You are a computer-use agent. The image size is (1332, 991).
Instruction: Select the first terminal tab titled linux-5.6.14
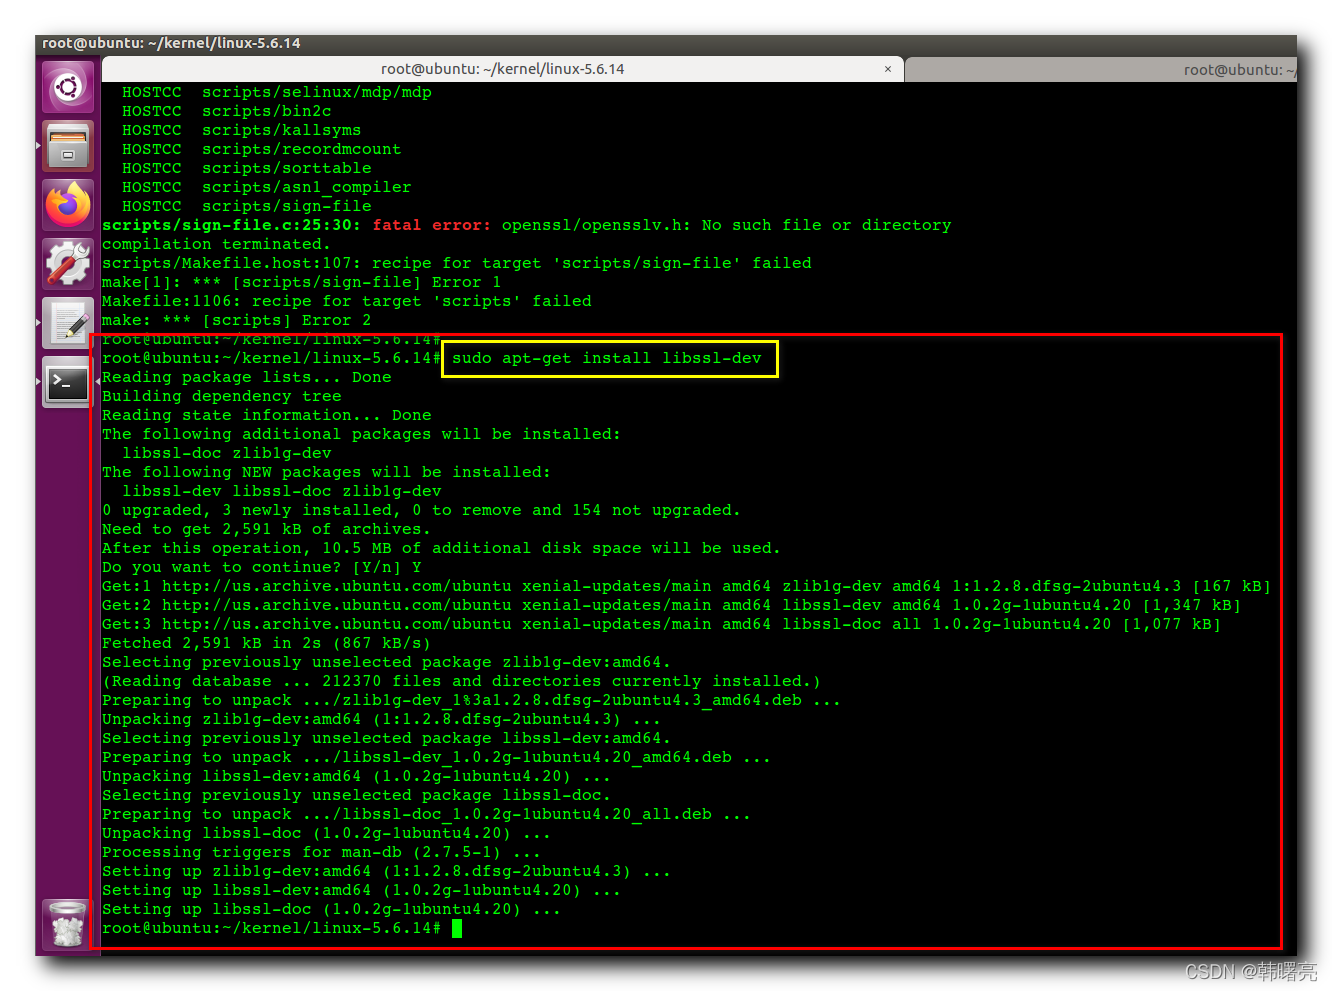point(502,69)
